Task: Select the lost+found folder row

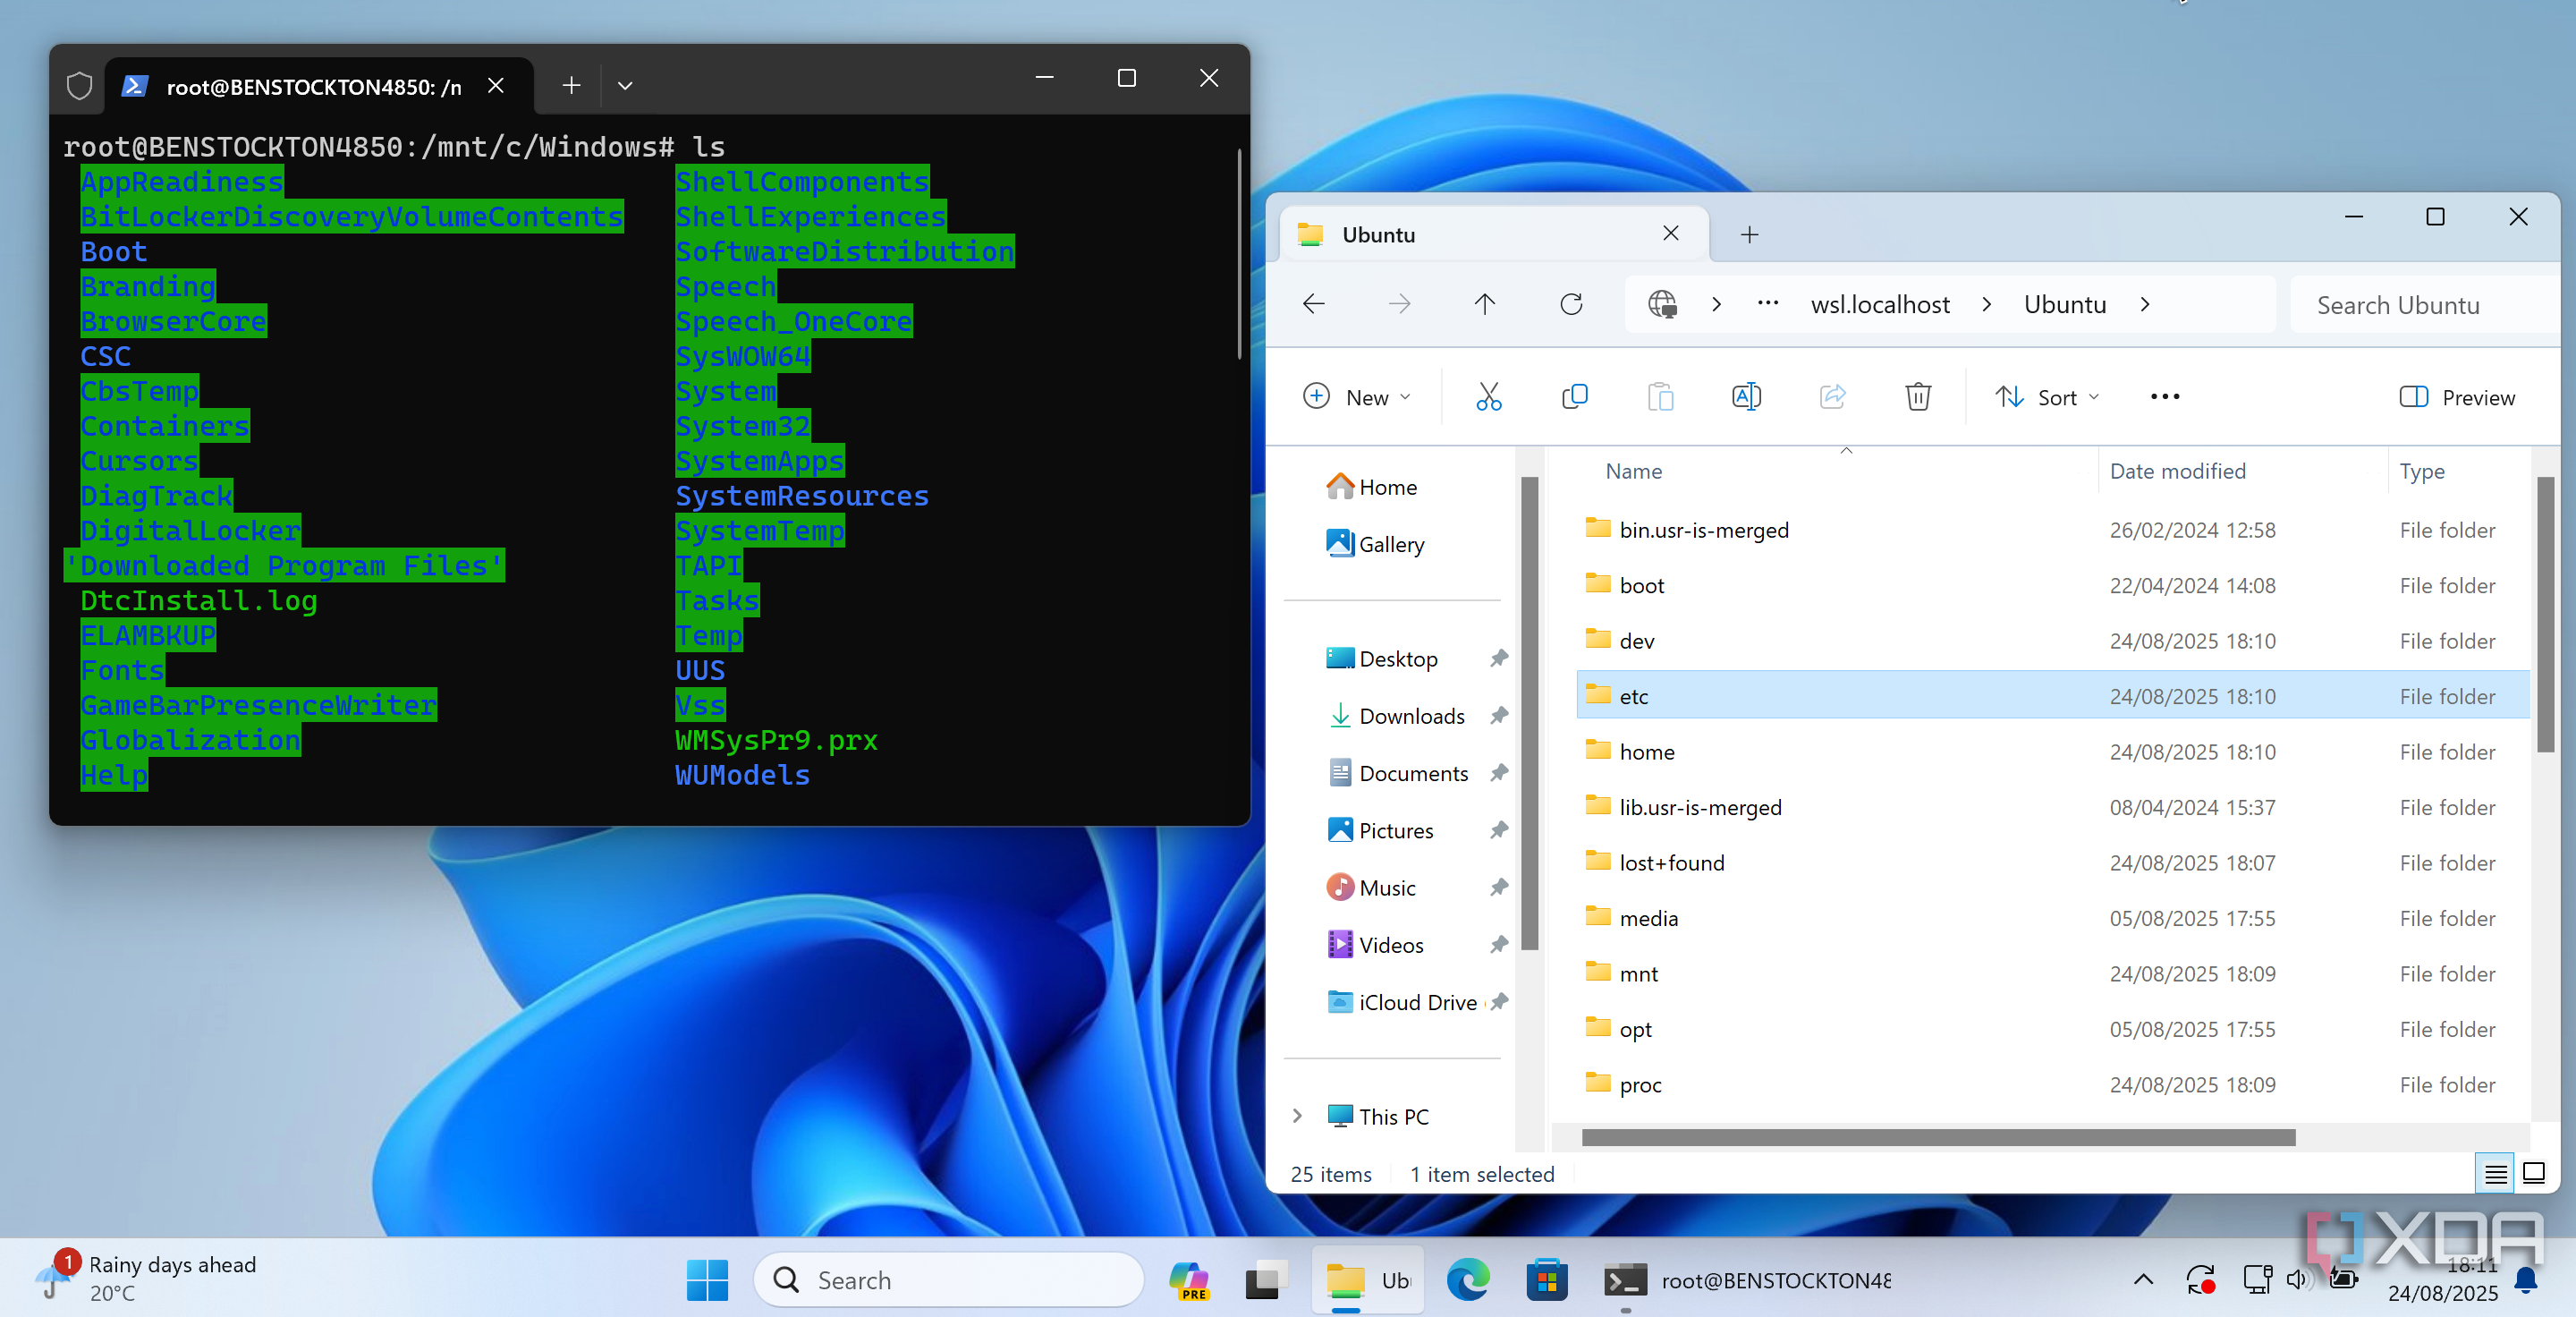Action: 2052,862
